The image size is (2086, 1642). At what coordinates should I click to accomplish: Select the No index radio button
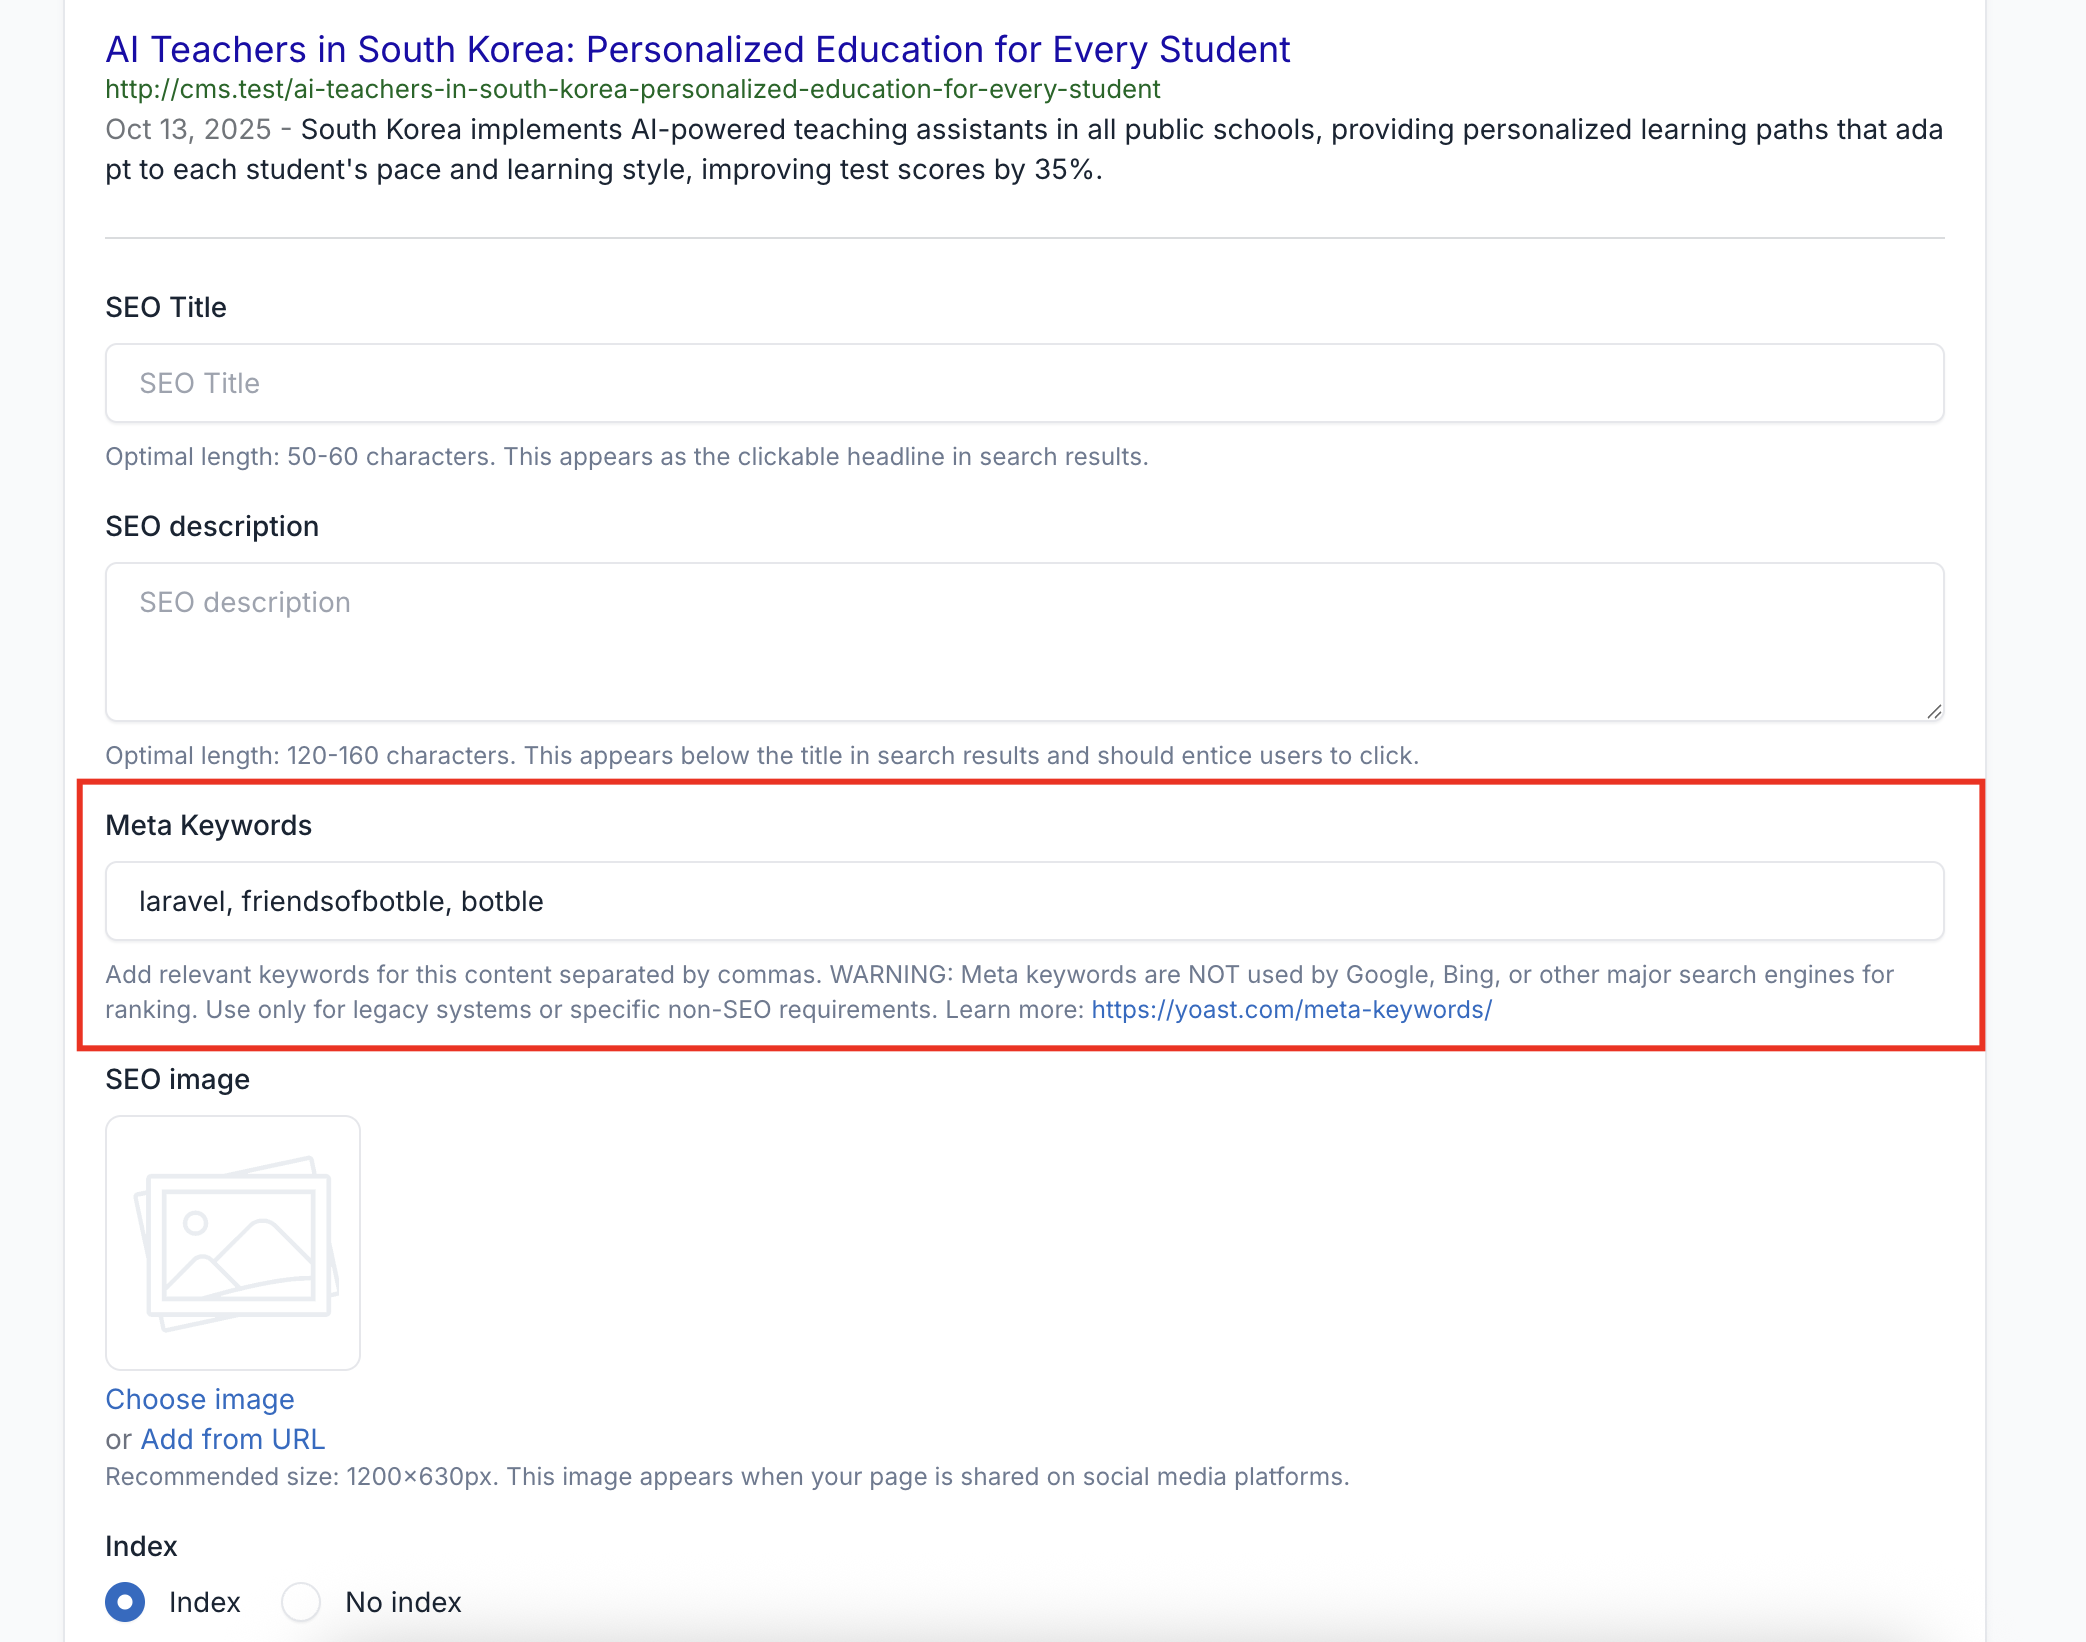click(x=301, y=1602)
